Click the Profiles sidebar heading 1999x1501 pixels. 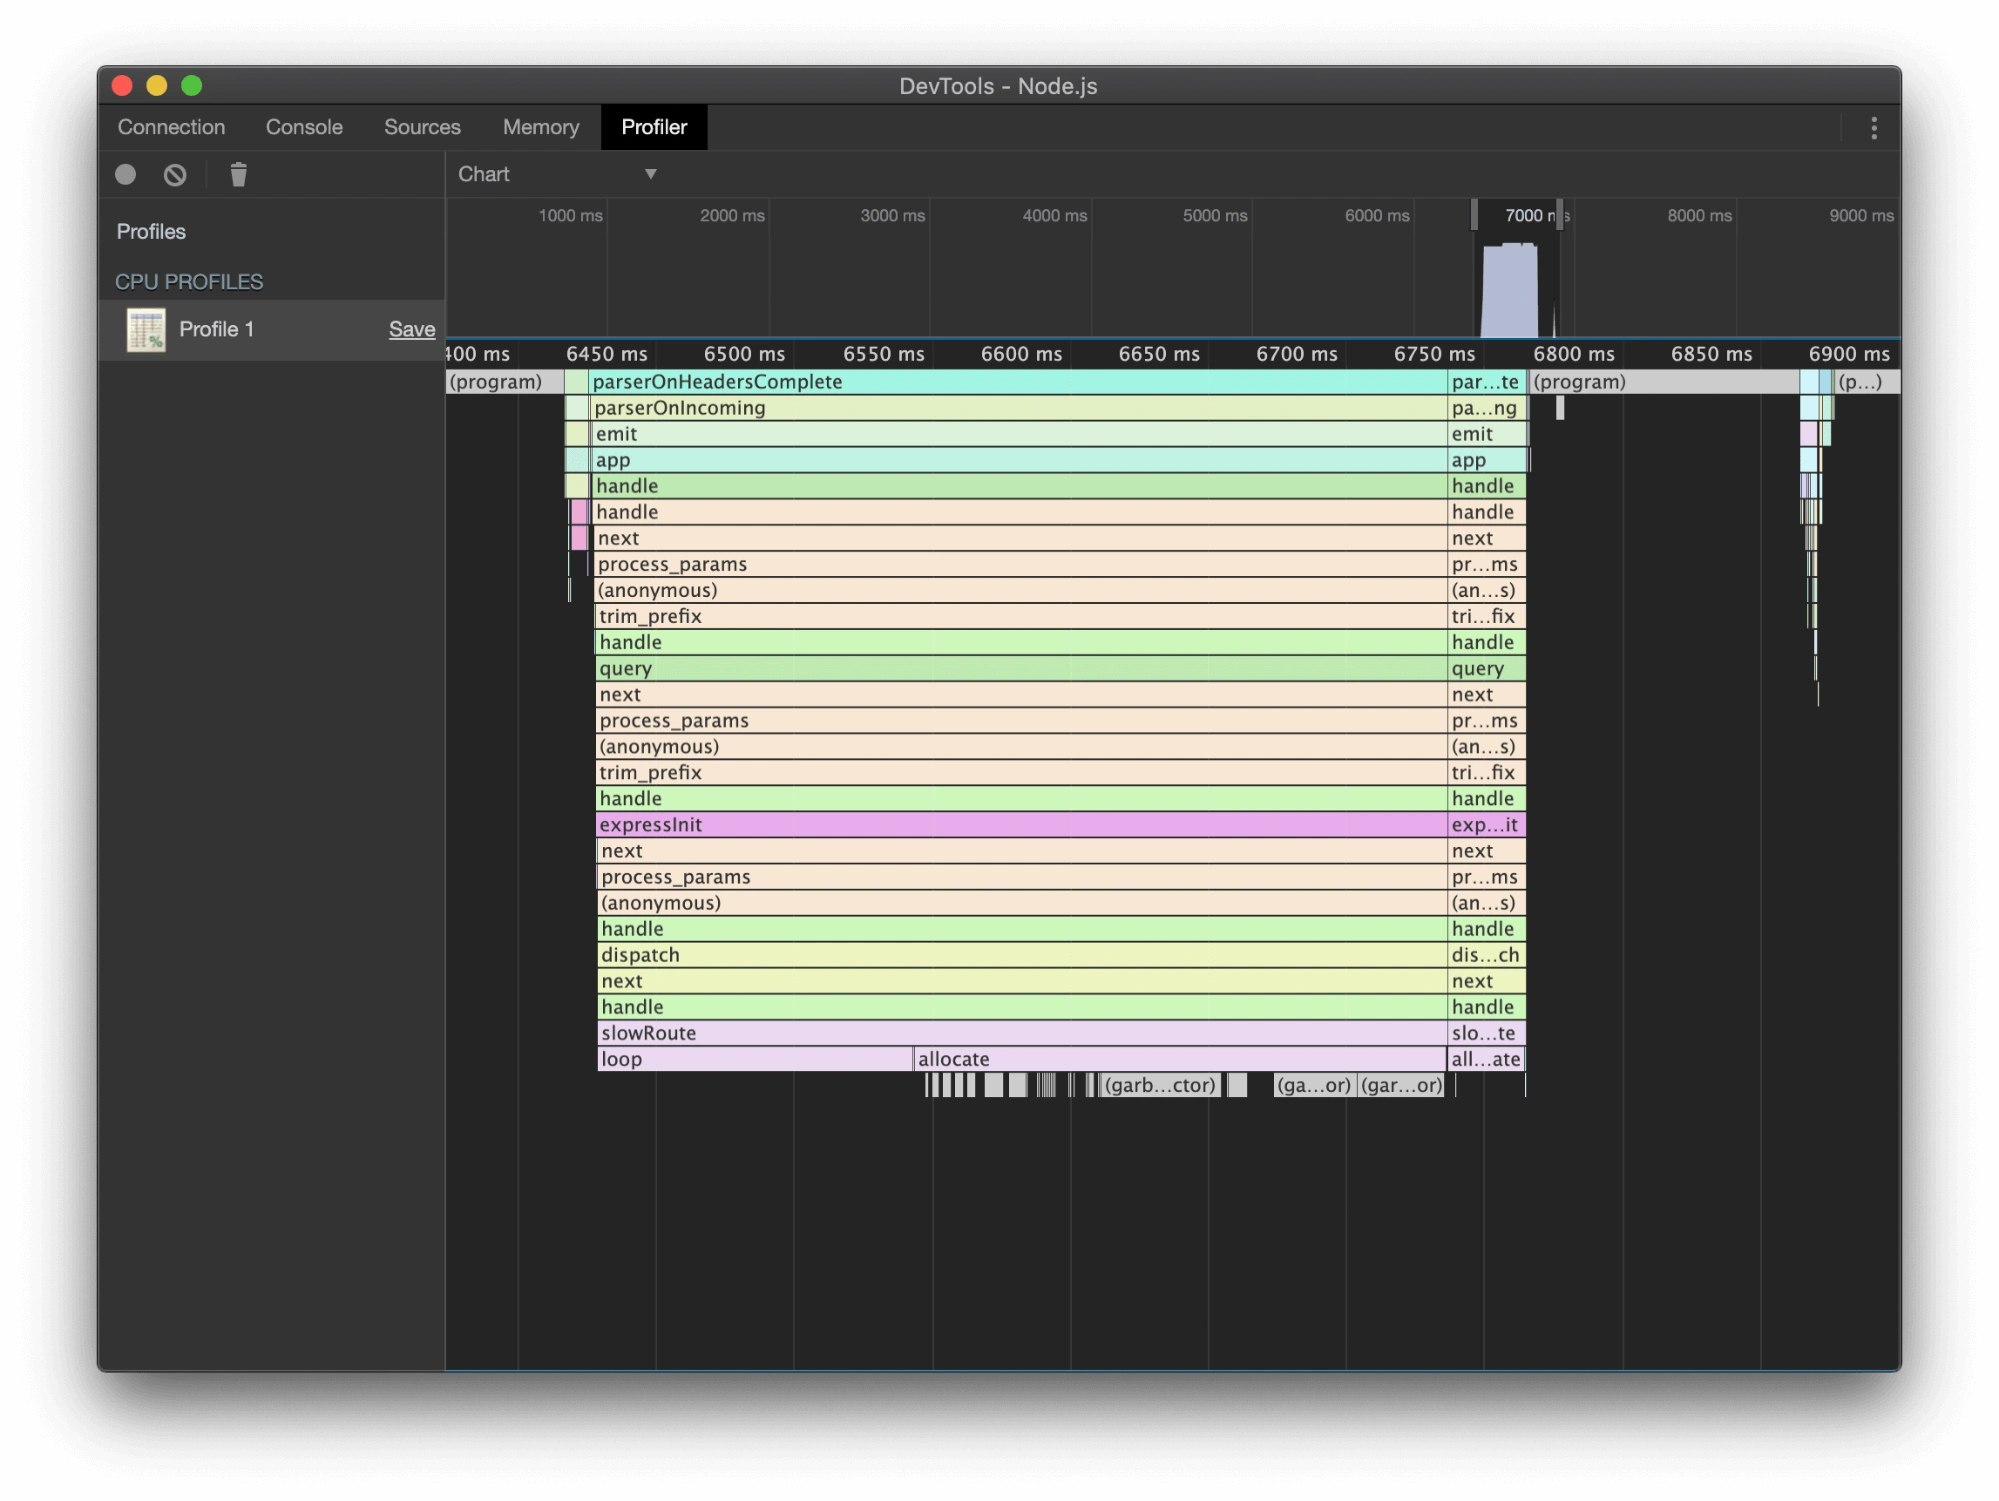pos(151,232)
